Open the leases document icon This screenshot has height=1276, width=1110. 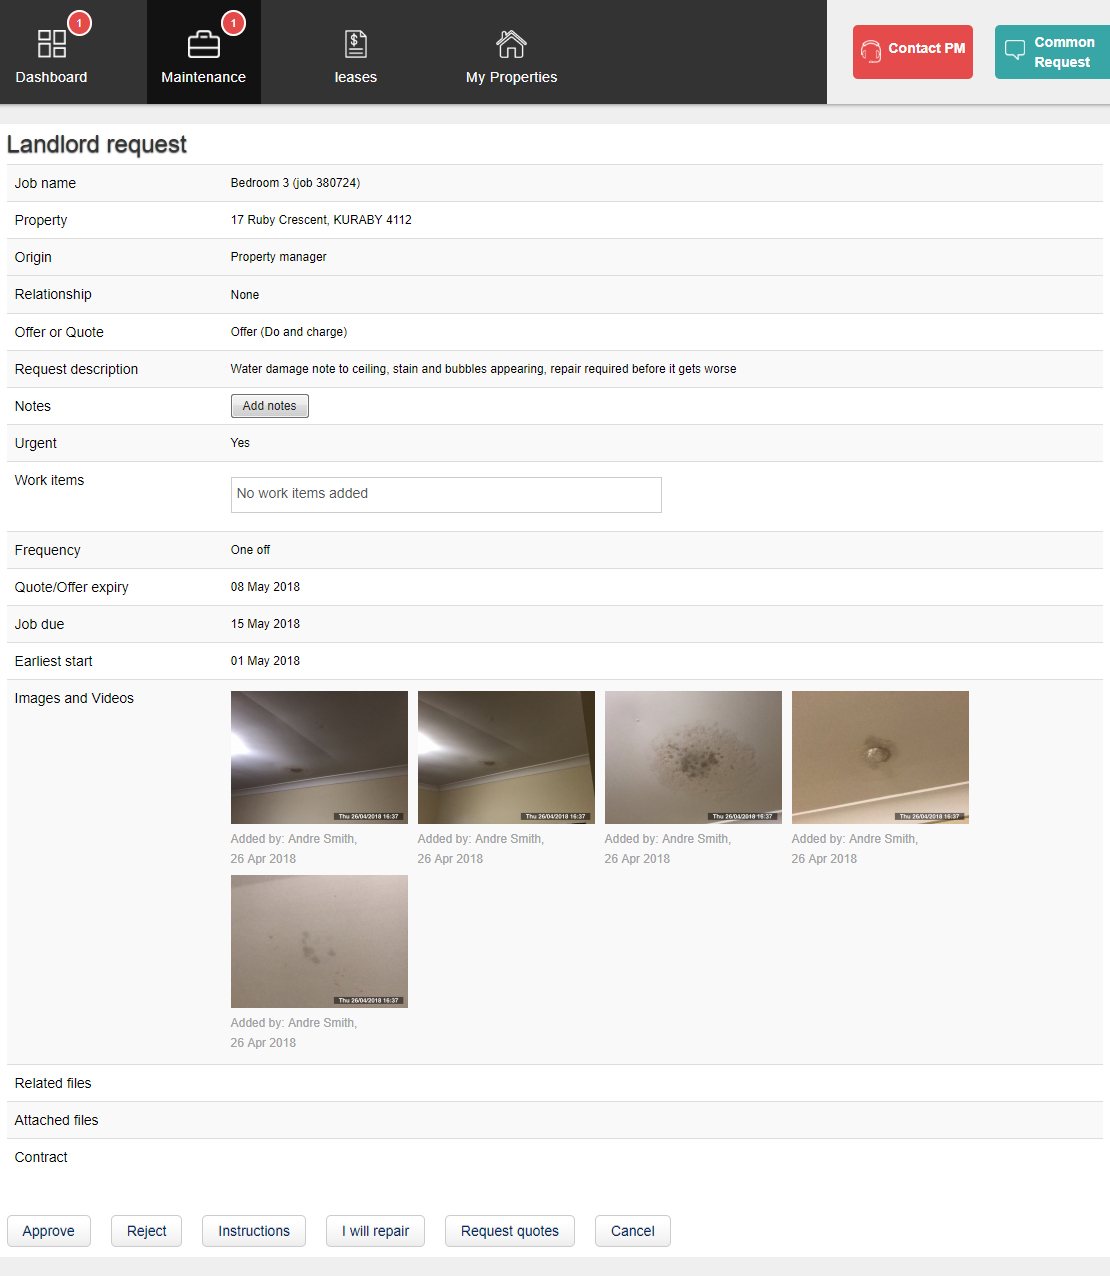click(356, 44)
